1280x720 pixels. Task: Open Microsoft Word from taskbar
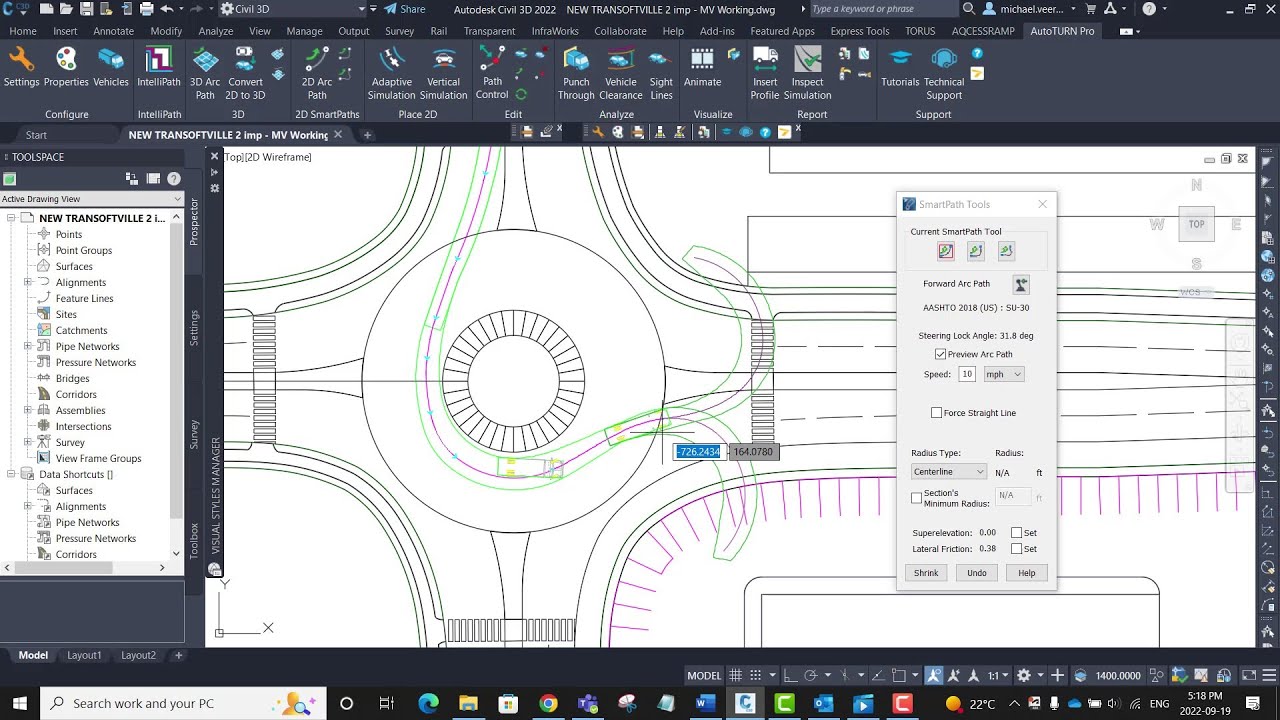pyautogui.click(x=706, y=703)
